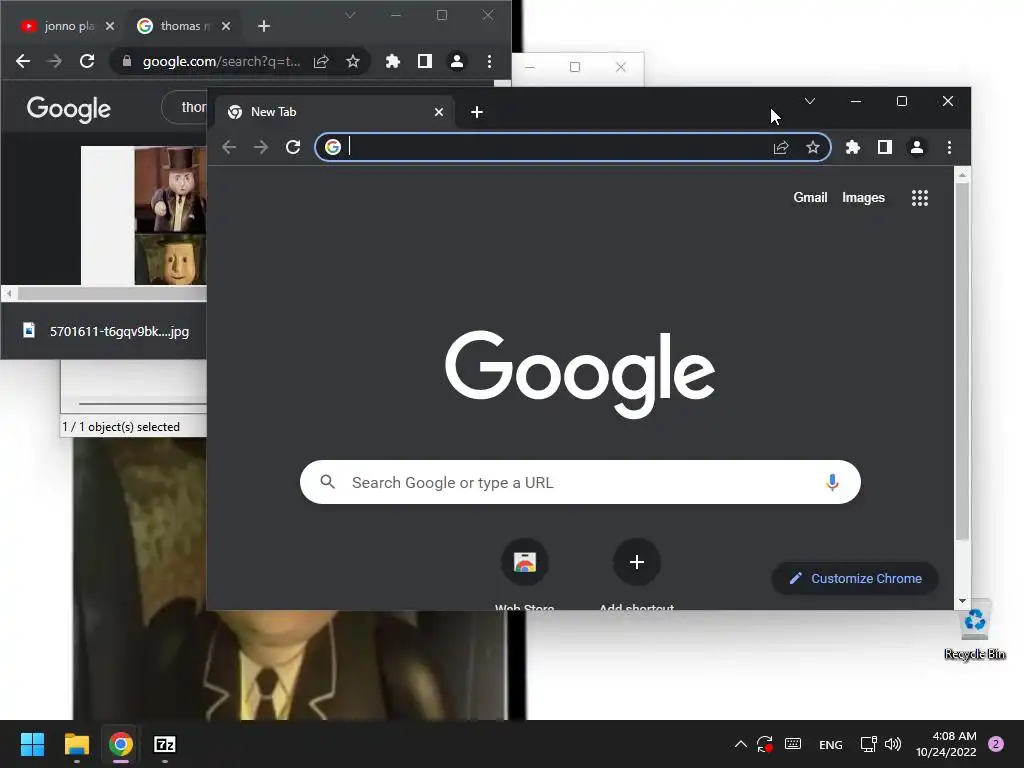Screen dimensions: 1024x768
Task: Expand tab search chevron in front window
Action: click(810, 101)
